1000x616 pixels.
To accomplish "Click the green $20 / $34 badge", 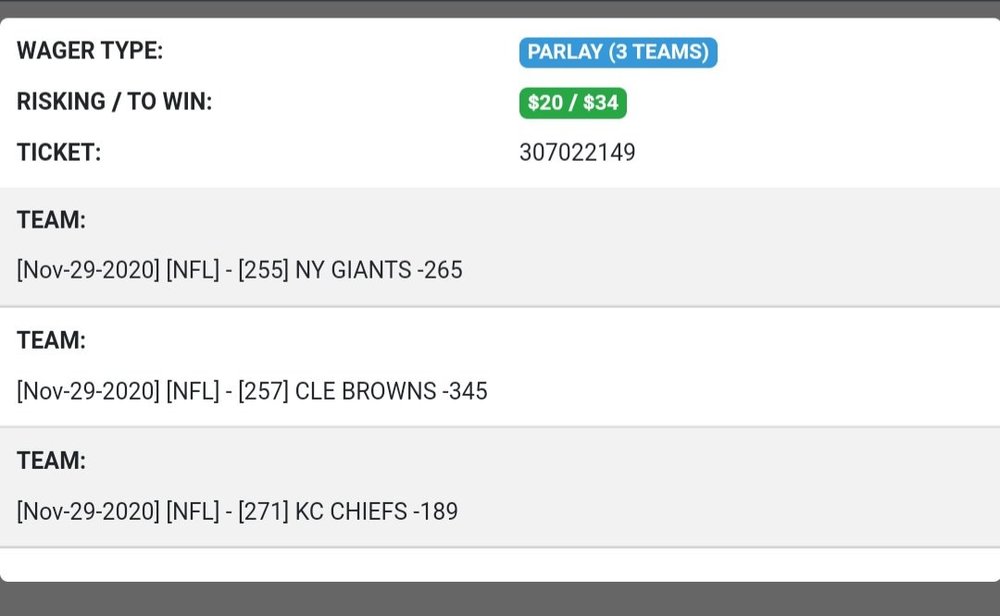I will click(x=573, y=103).
